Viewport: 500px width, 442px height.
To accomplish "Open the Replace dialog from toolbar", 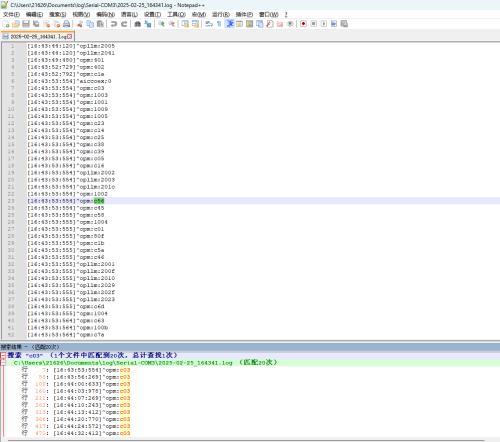I will (x=148, y=24).
